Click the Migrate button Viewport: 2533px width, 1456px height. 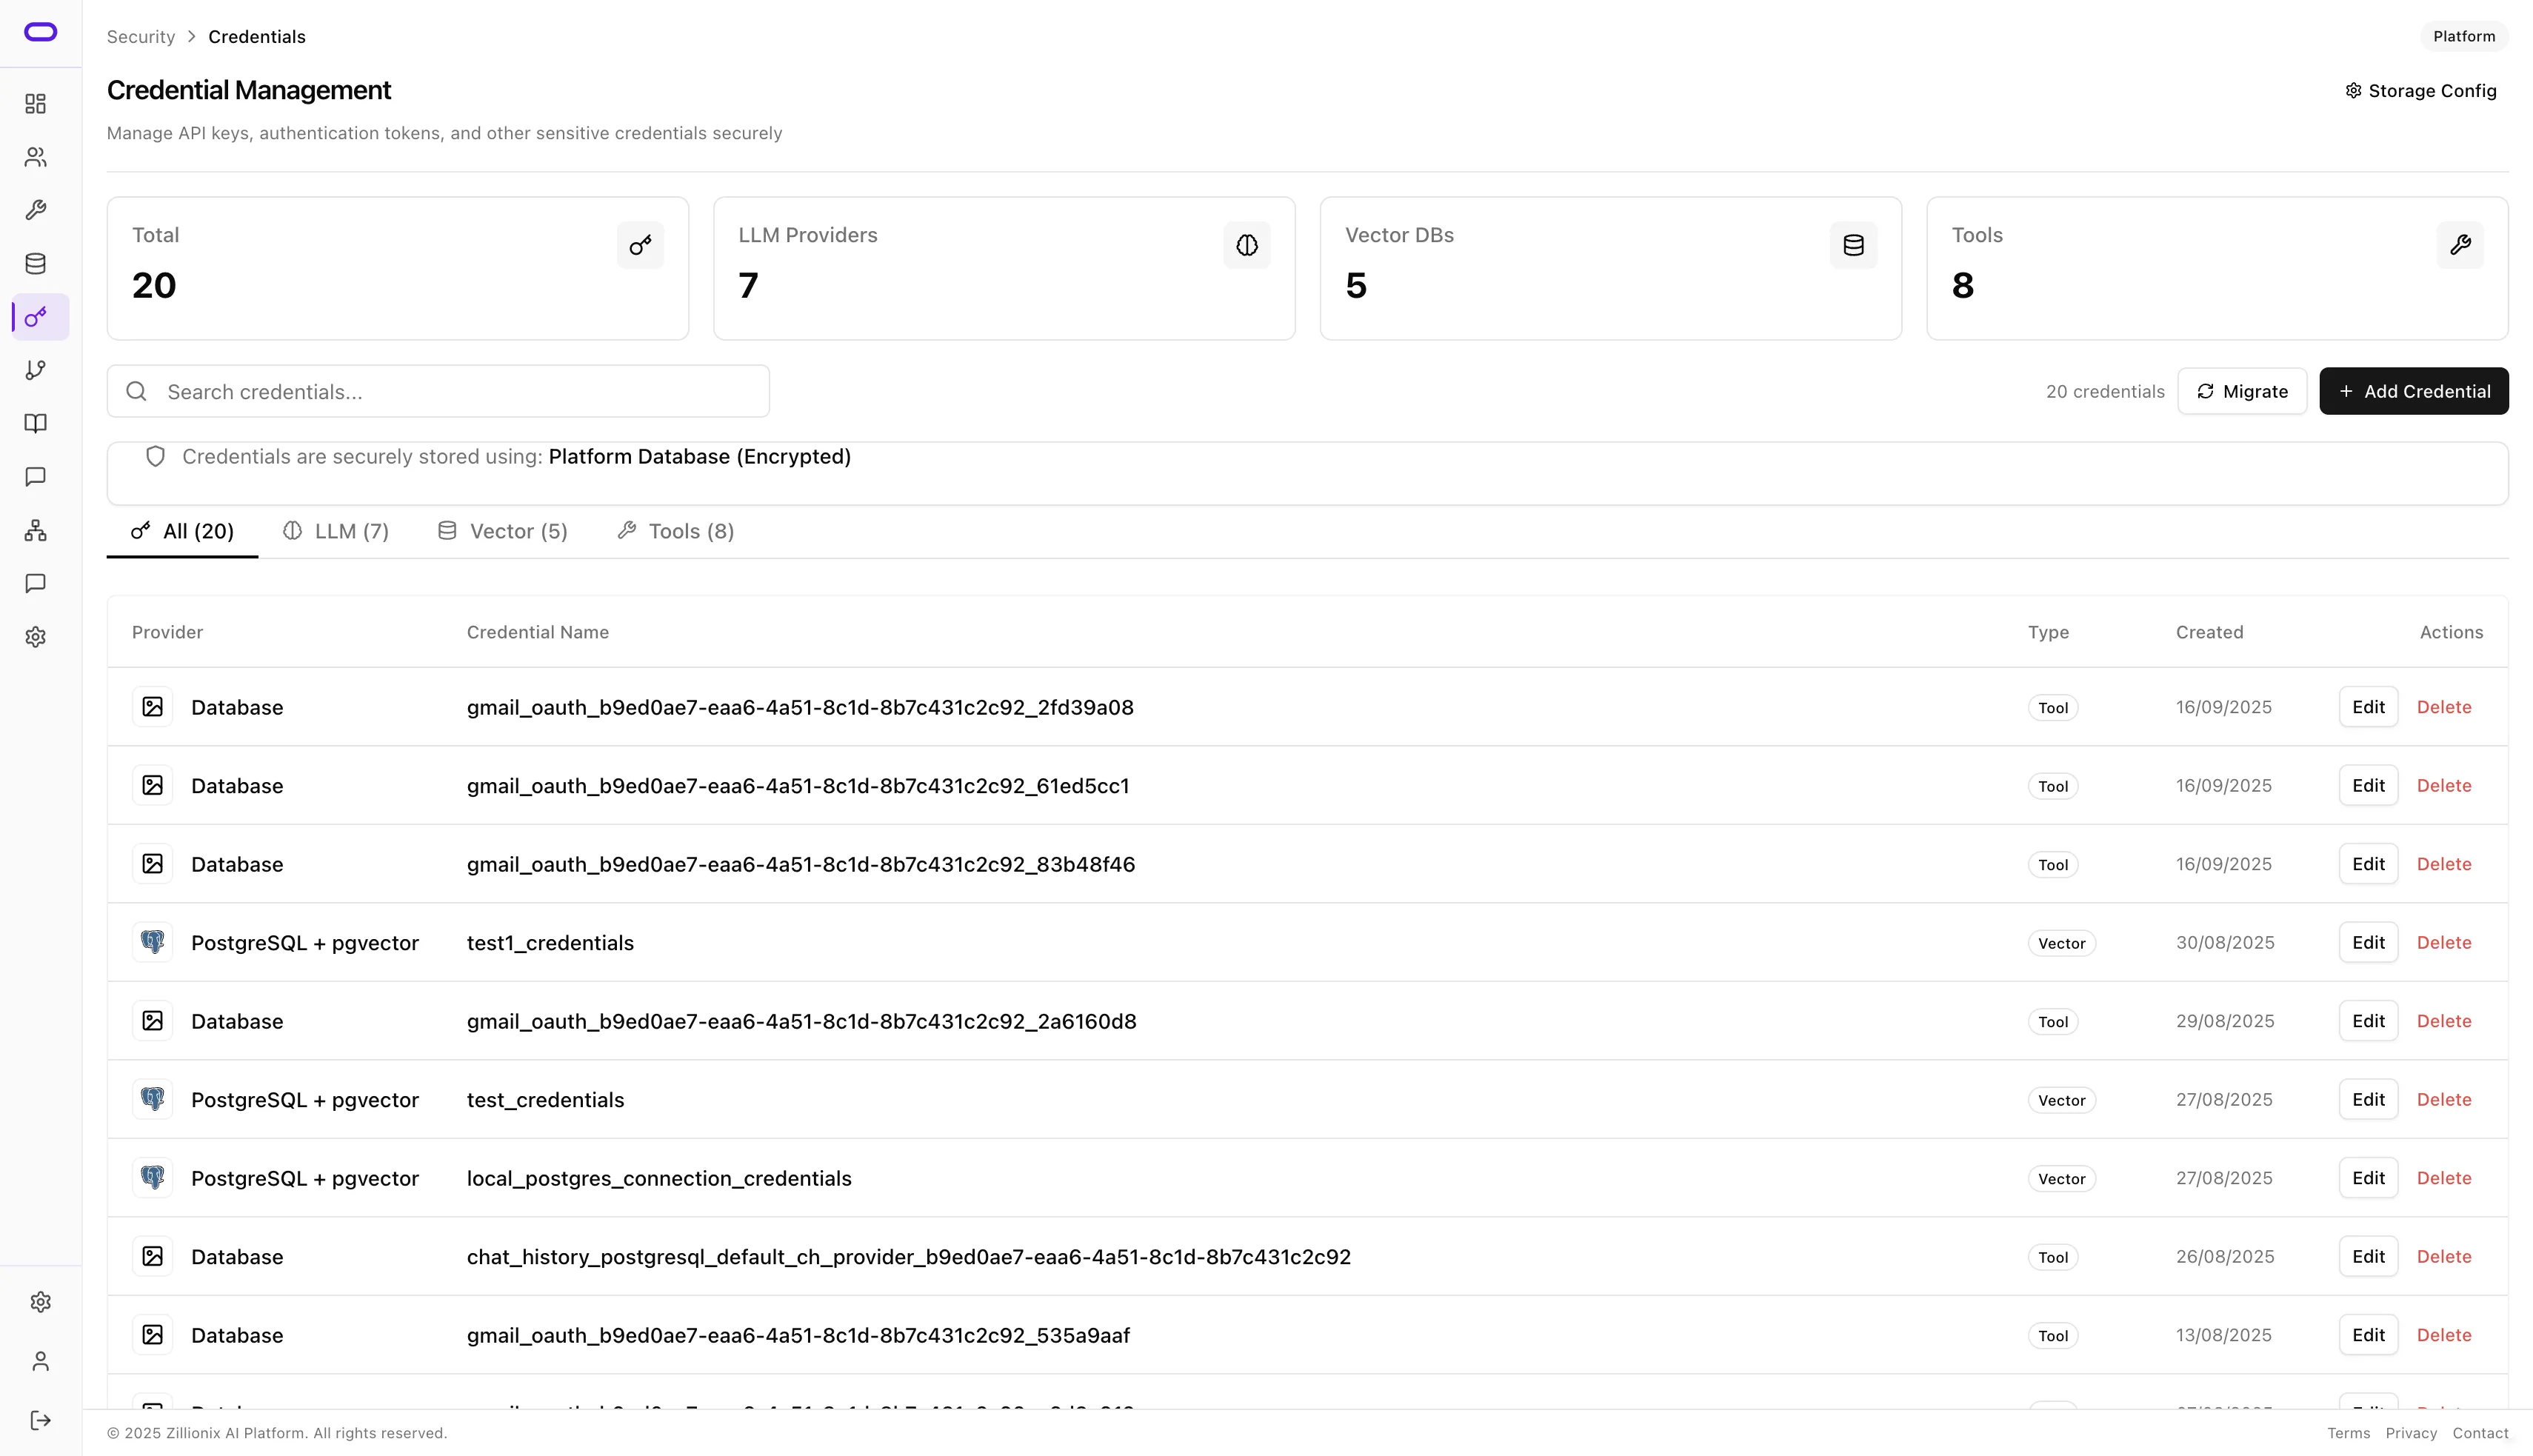2242,391
